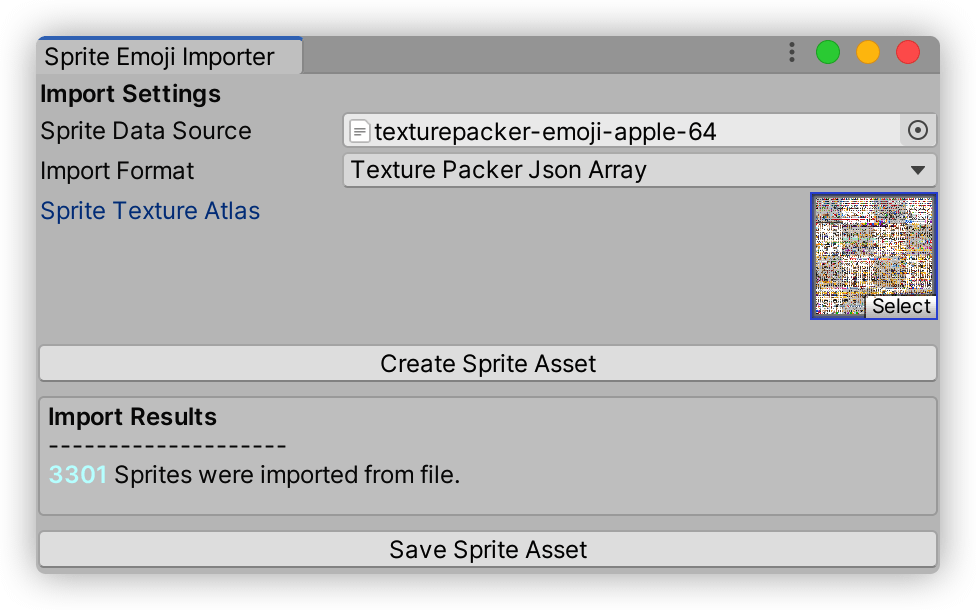Click Select on the texture atlas preview
976x610 pixels.
tap(900, 306)
